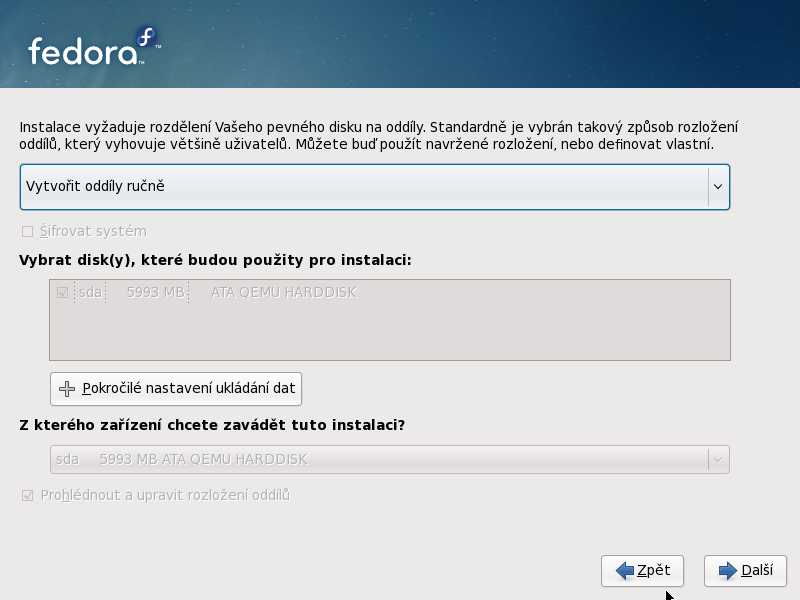This screenshot has width=800, height=600.
Task: Click the right arrow icon on Další
Action: pyautogui.click(x=728, y=571)
